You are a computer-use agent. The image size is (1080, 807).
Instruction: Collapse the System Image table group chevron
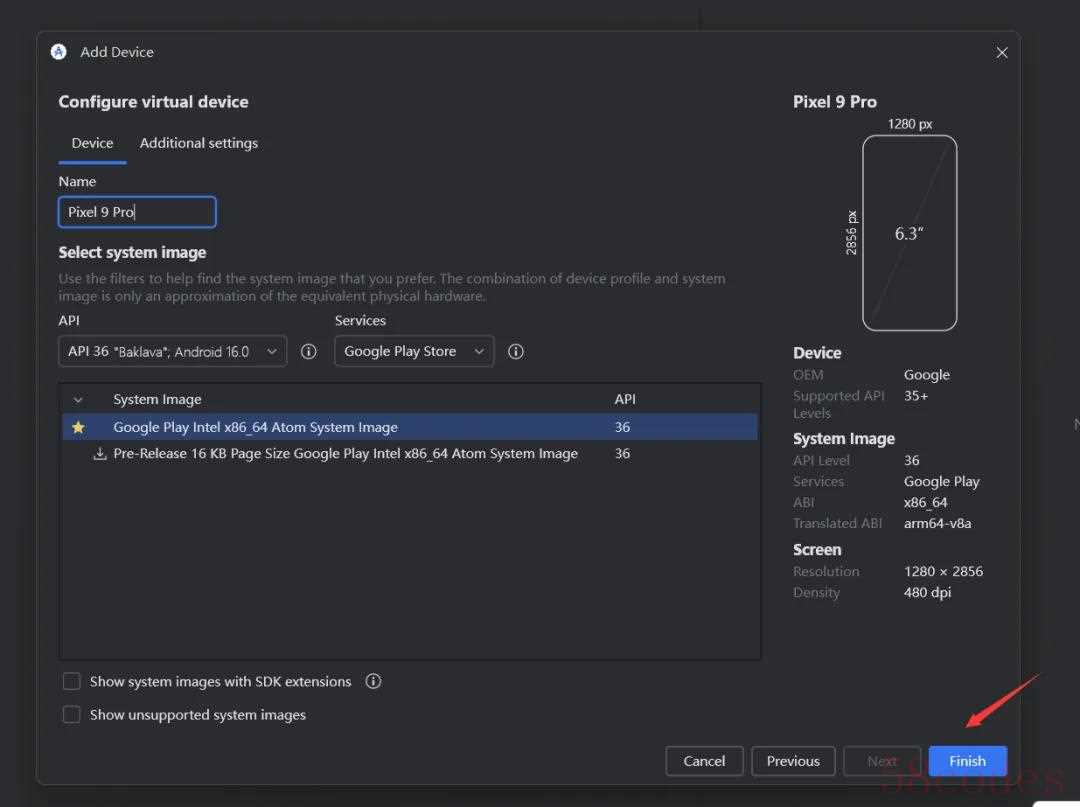tap(79, 399)
